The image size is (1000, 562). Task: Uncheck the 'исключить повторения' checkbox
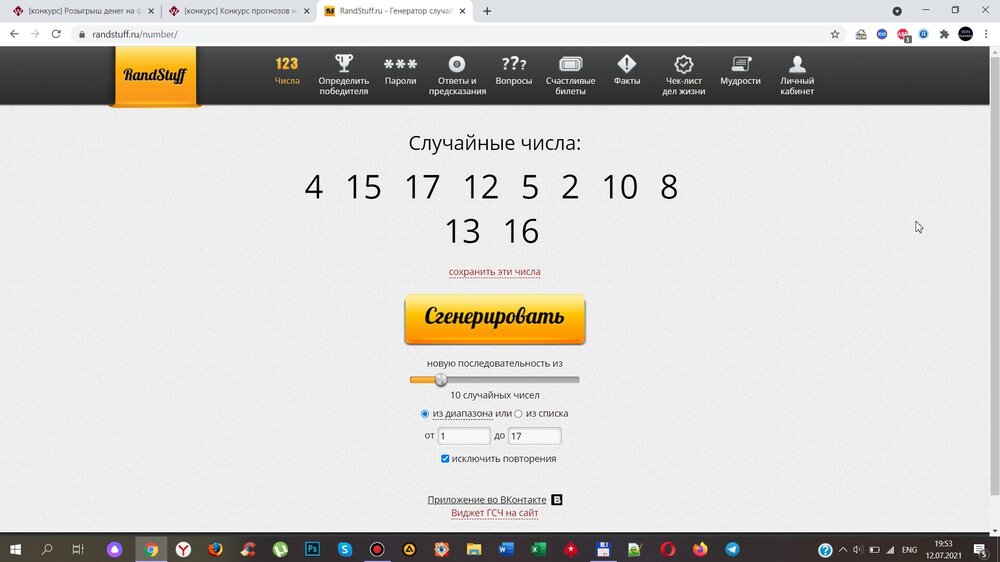[445, 459]
